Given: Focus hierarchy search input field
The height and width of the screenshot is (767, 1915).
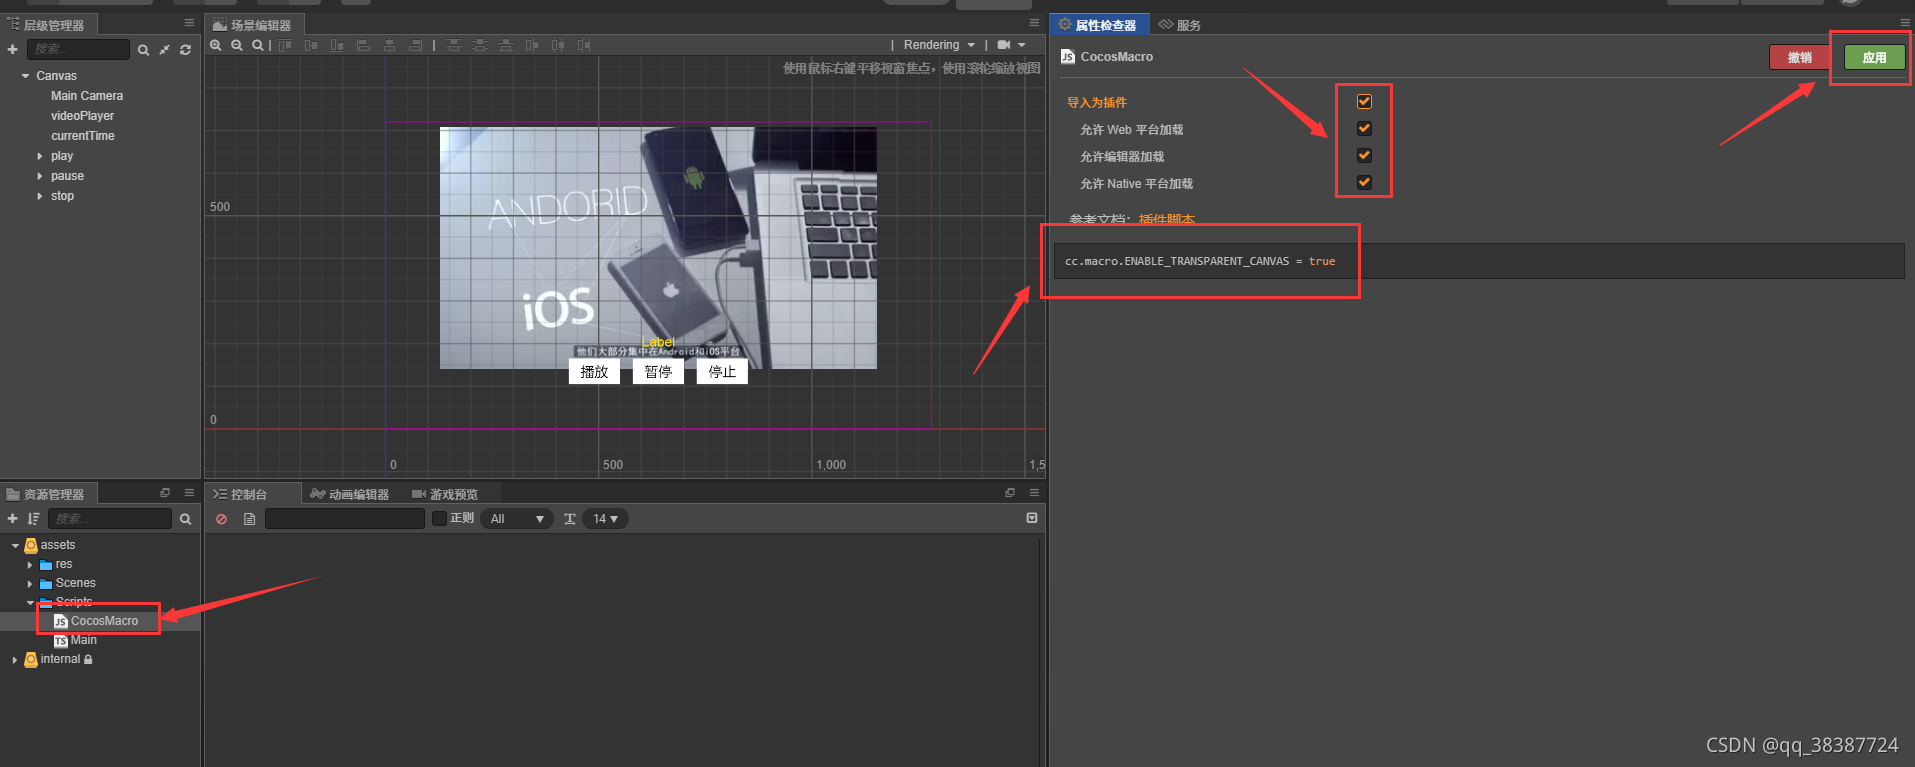Looking at the screenshot, I should [79, 49].
